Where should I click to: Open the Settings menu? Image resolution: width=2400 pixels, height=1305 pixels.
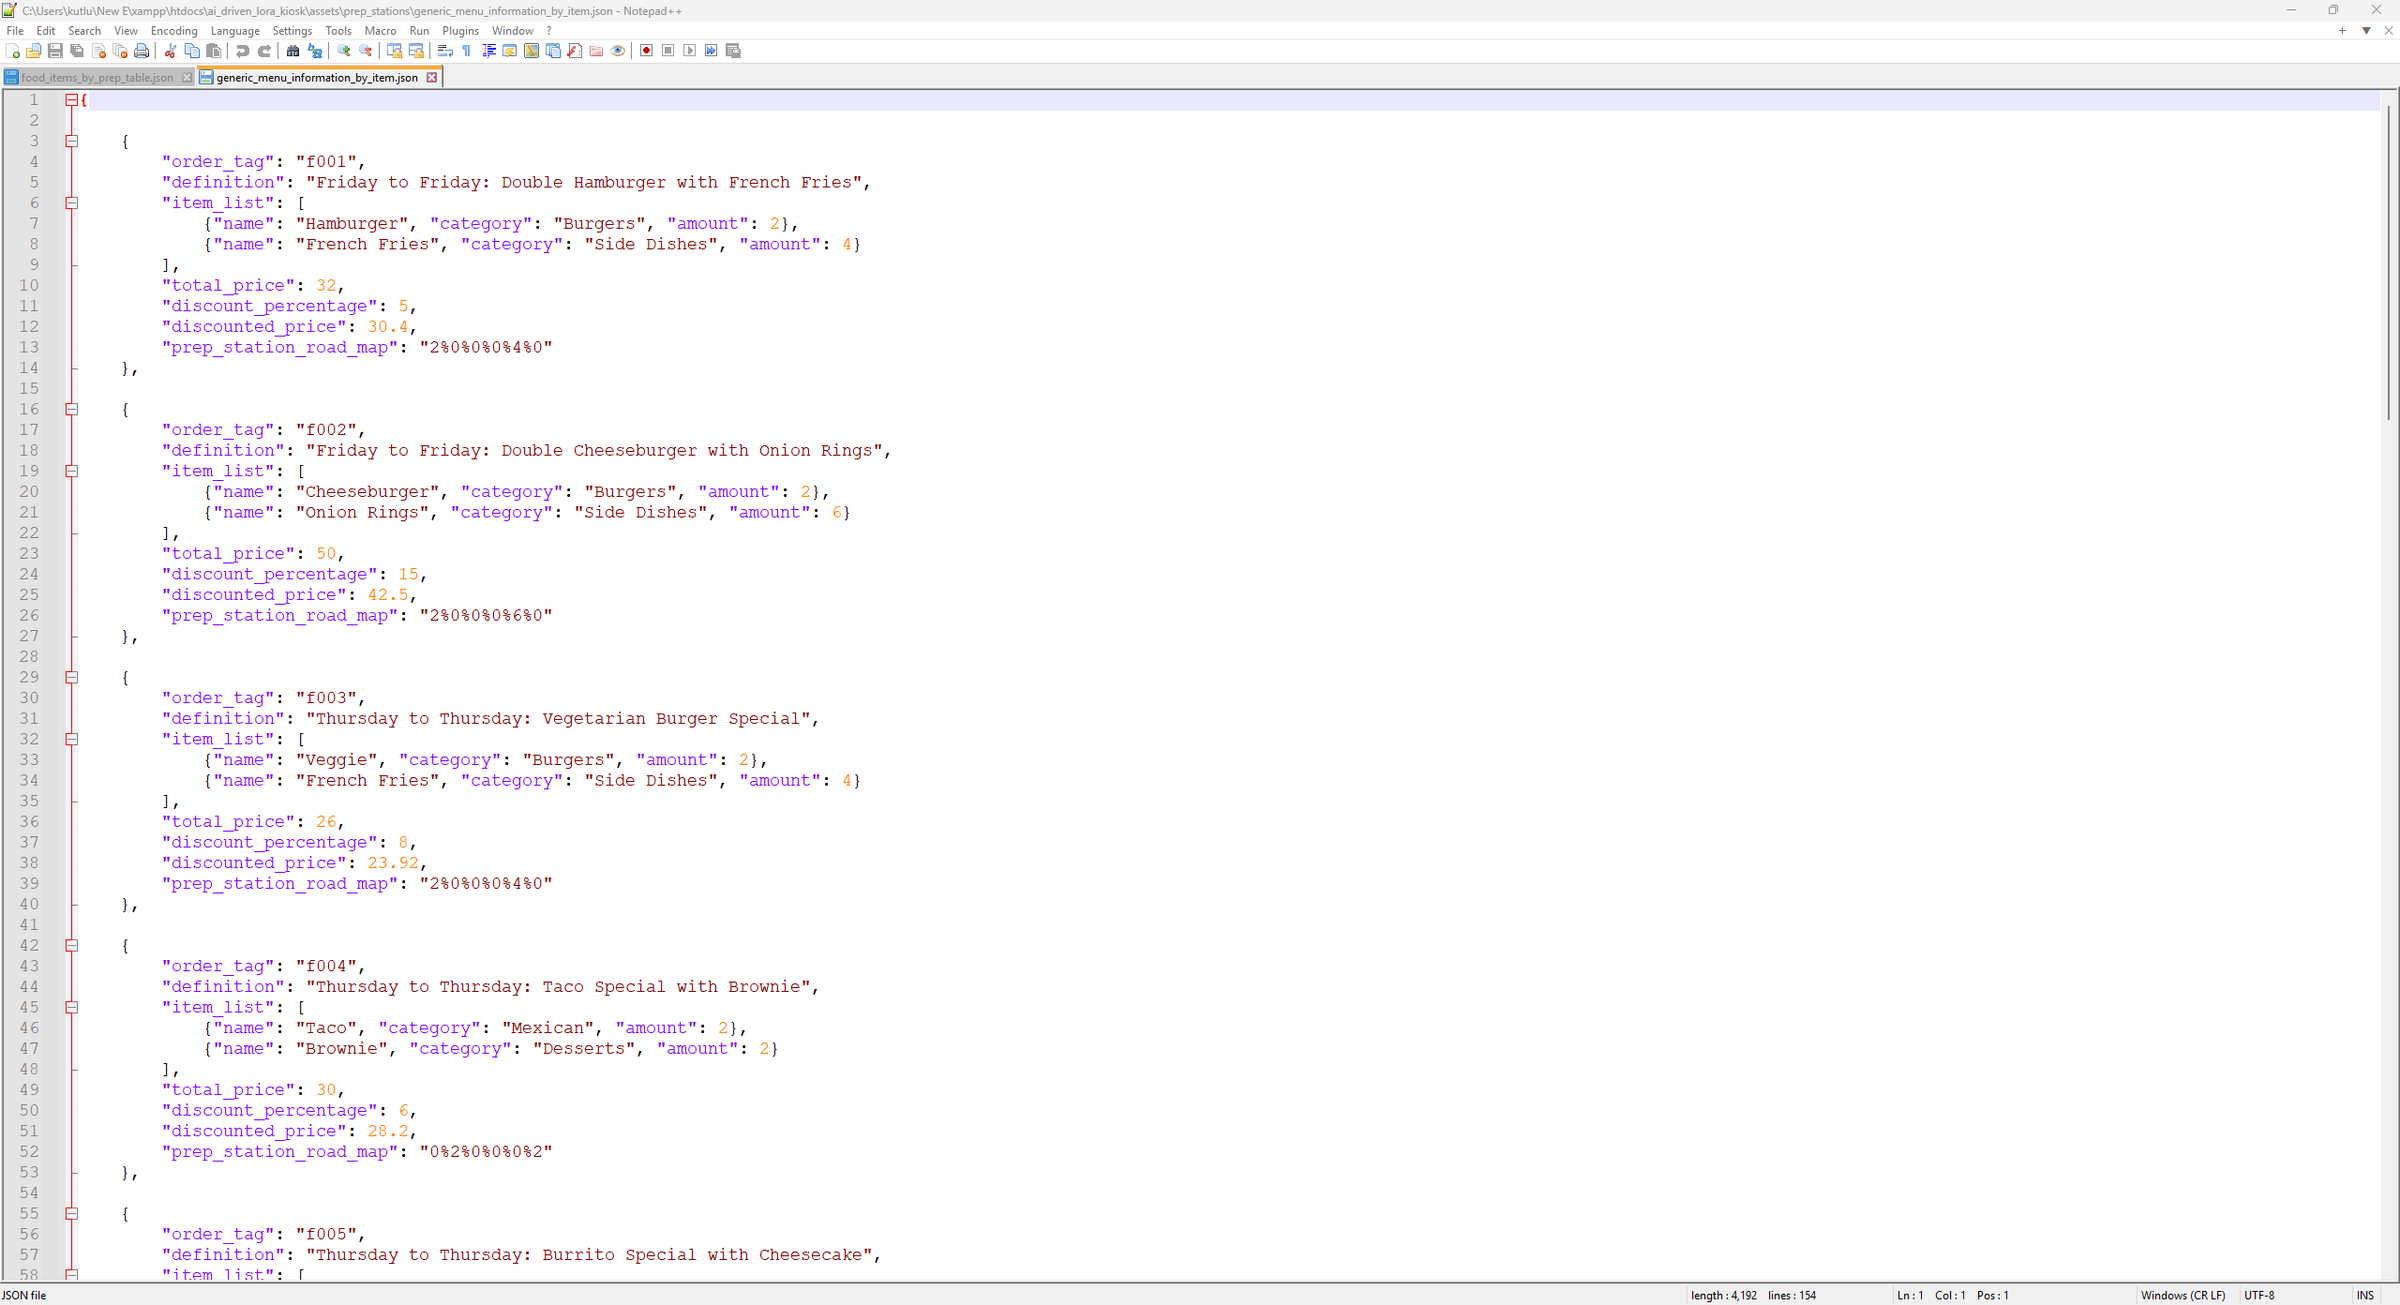coord(292,31)
